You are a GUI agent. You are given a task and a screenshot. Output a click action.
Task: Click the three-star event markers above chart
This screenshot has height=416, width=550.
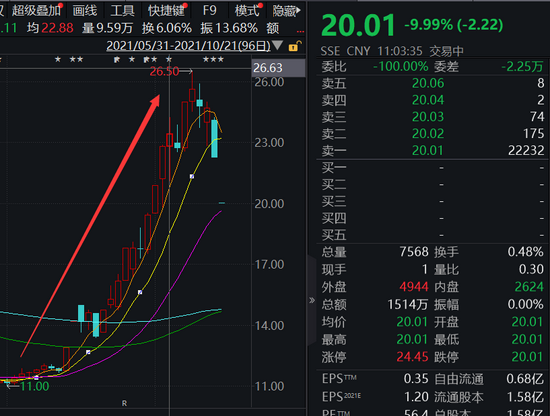[213, 60]
